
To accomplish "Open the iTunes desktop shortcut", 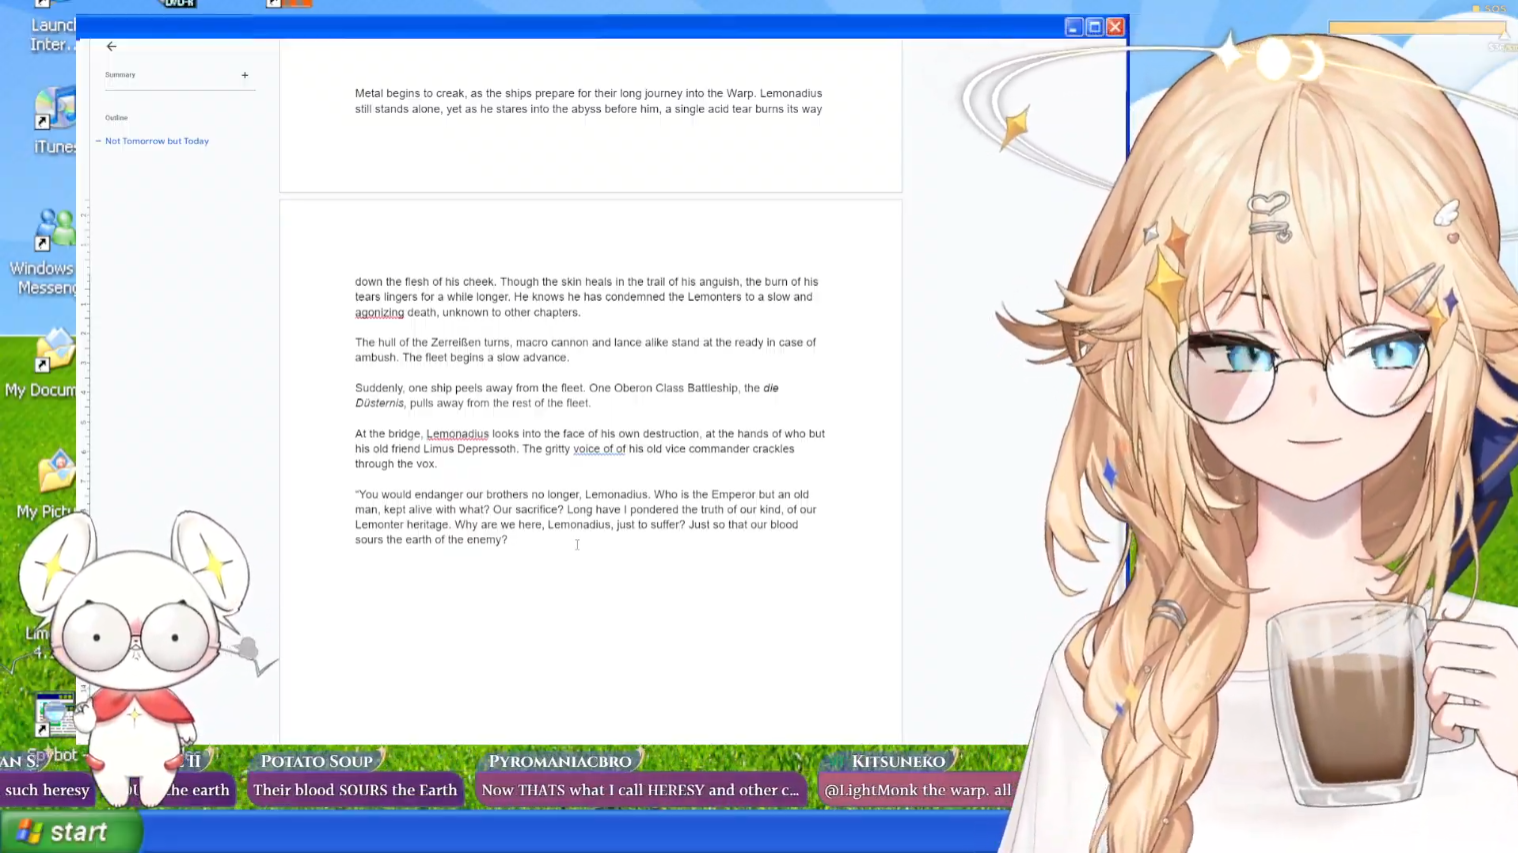I will 54,120.
